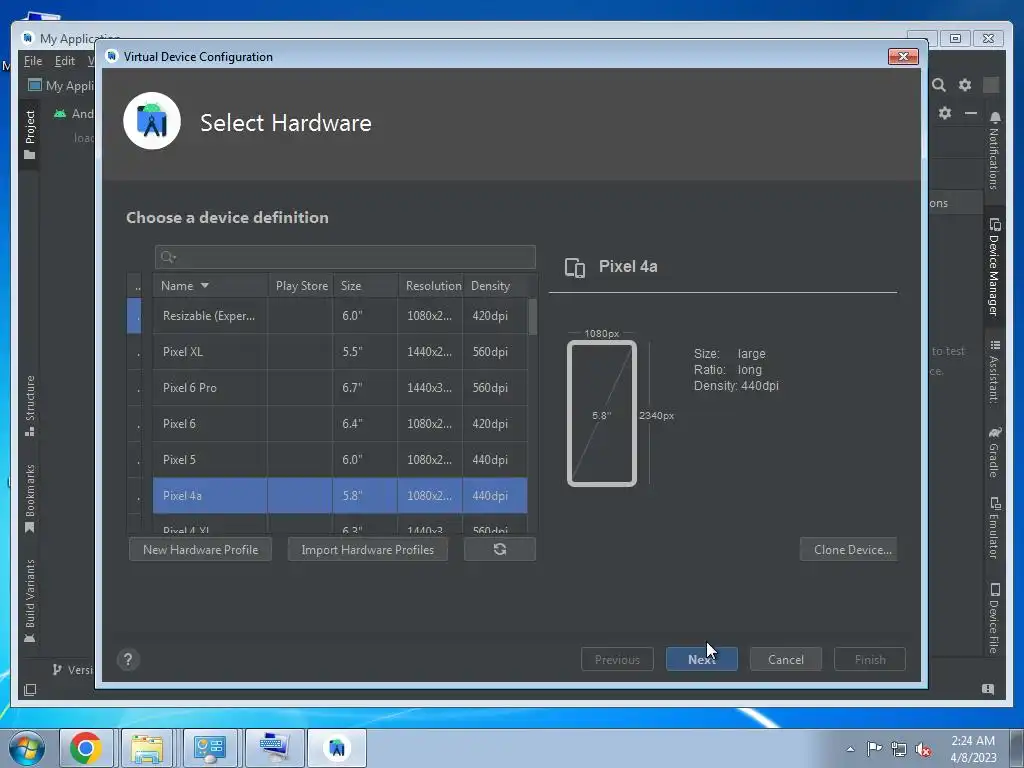Image resolution: width=1024 pixels, height=768 pixels.
Task: Click the Version Control branch icon
Action: pos(57,669)
